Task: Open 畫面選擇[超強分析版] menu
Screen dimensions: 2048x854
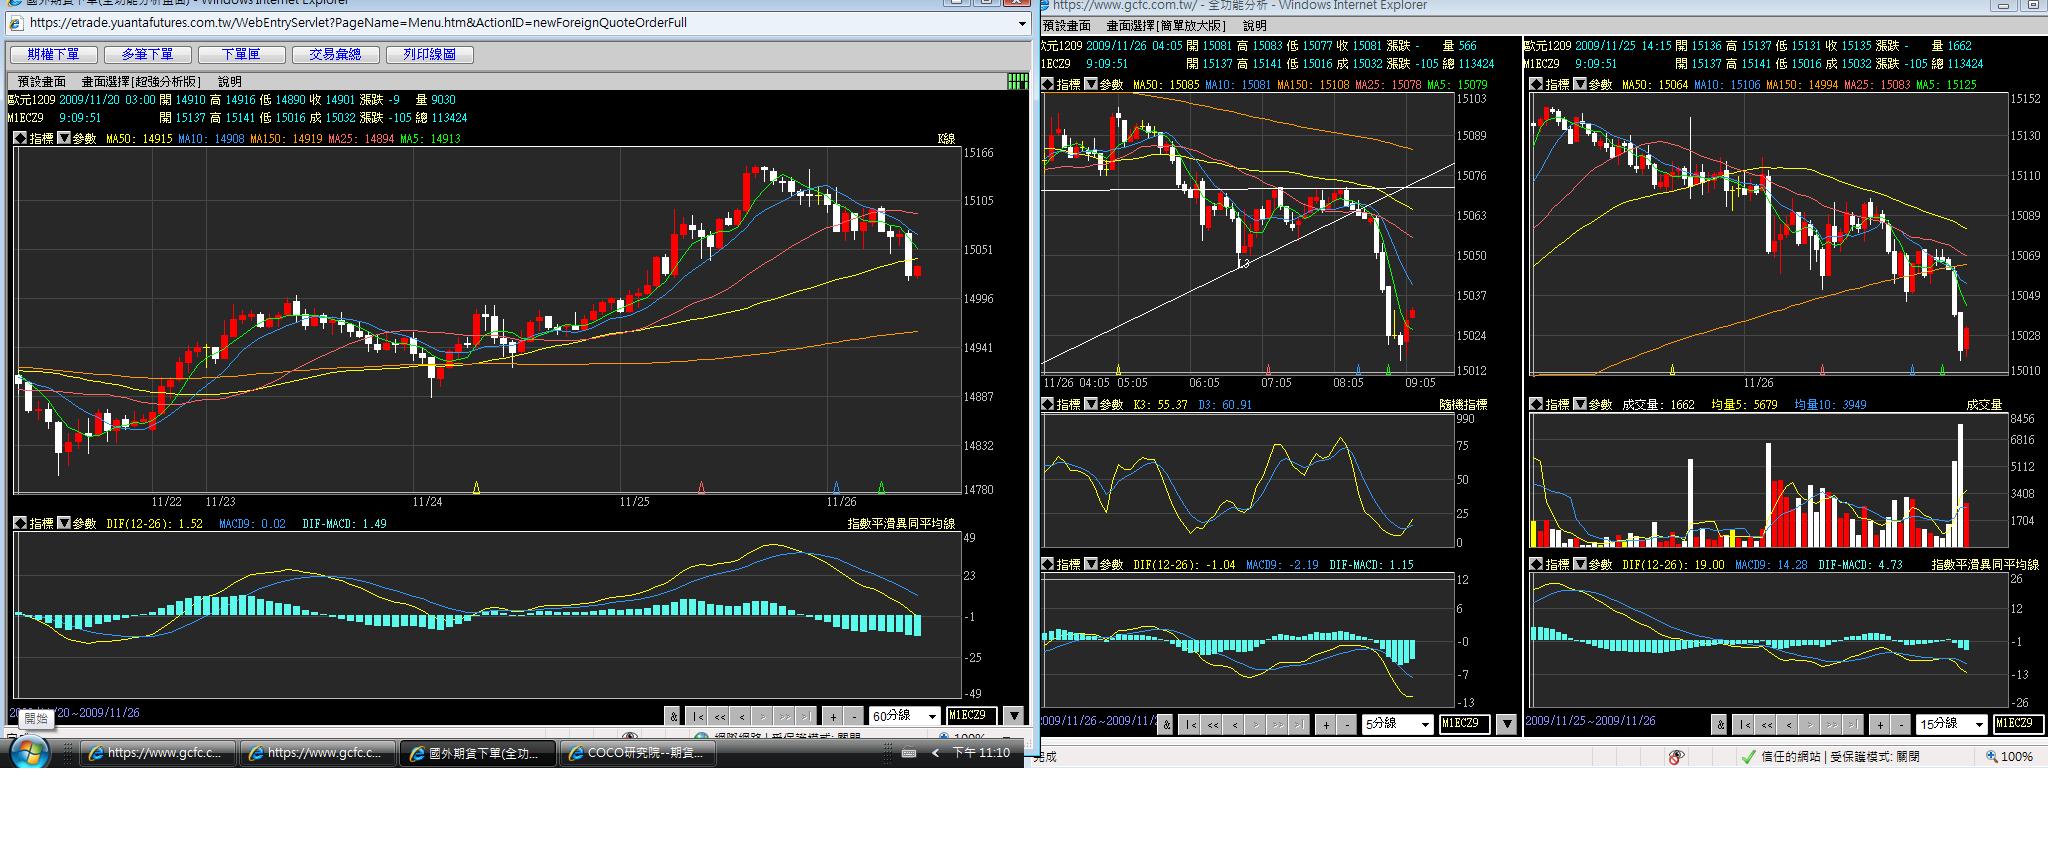Action: (141, 81)
